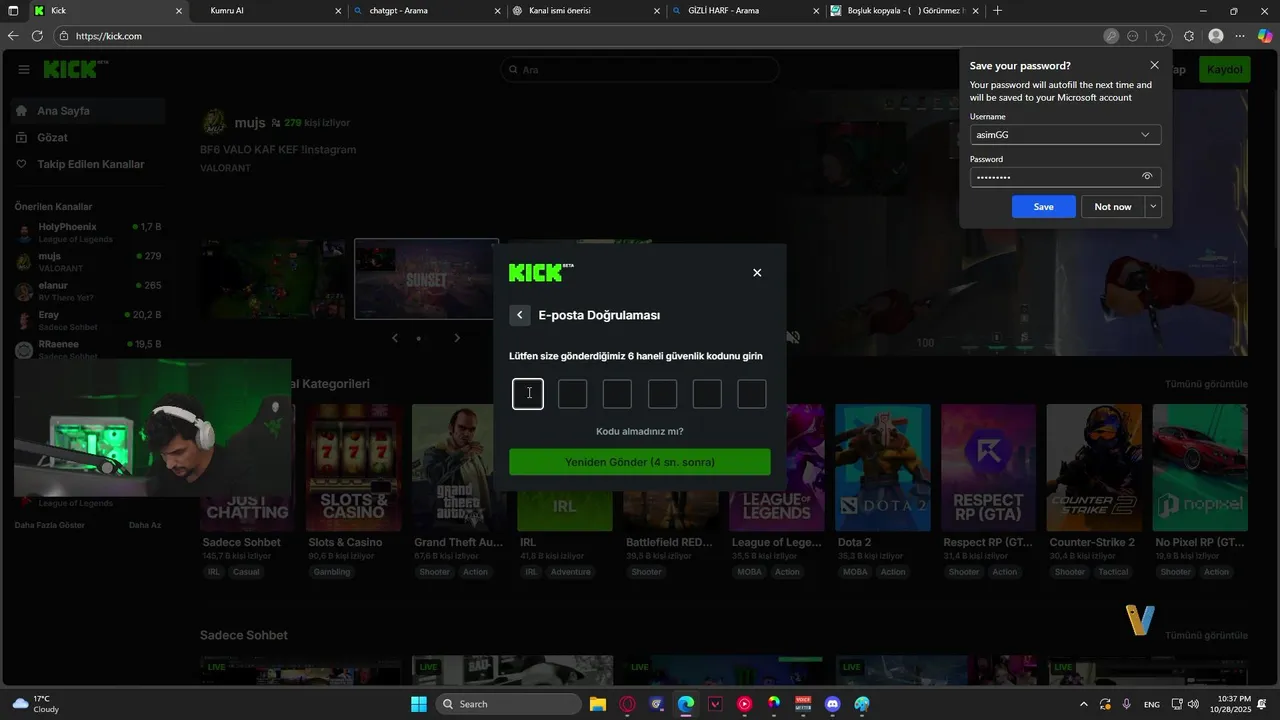1280x720 pixels.
Task: Open the Counter-Strike 2 category card
Action: pos(1094,467)
